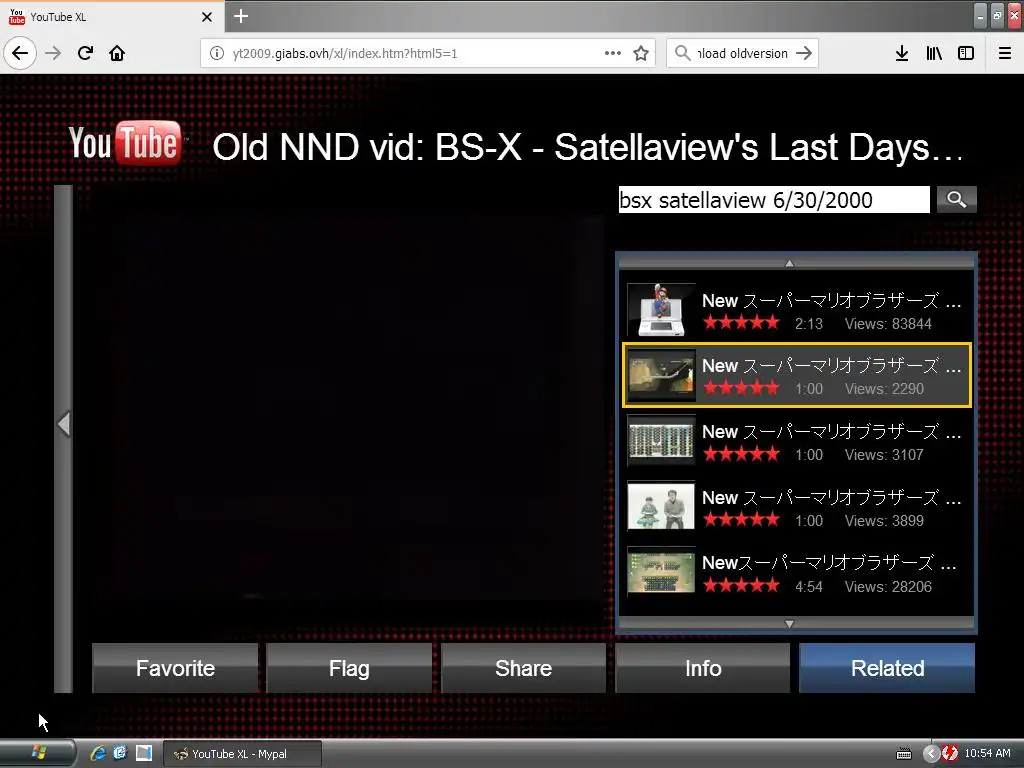Screen dimensions: 1024x768
Task: Click the title of the 2:13 related video
Action: click(831, 301)
